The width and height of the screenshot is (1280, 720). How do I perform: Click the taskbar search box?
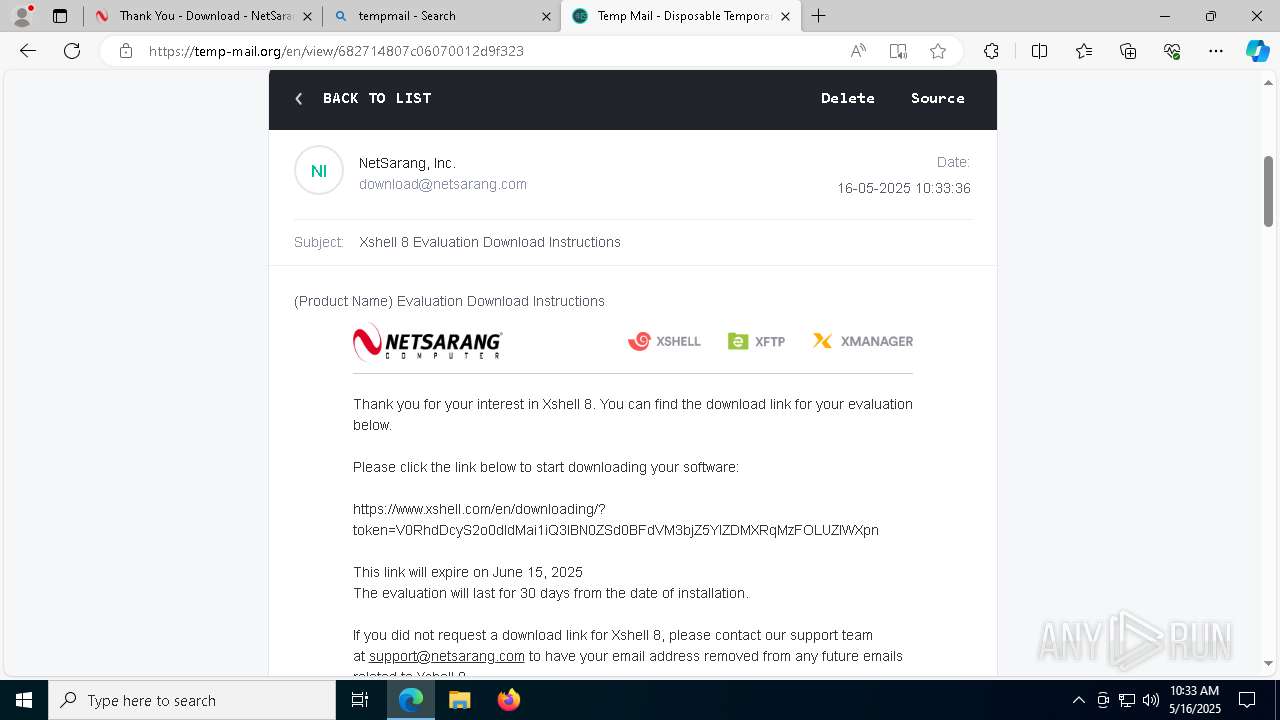[192, 700]
